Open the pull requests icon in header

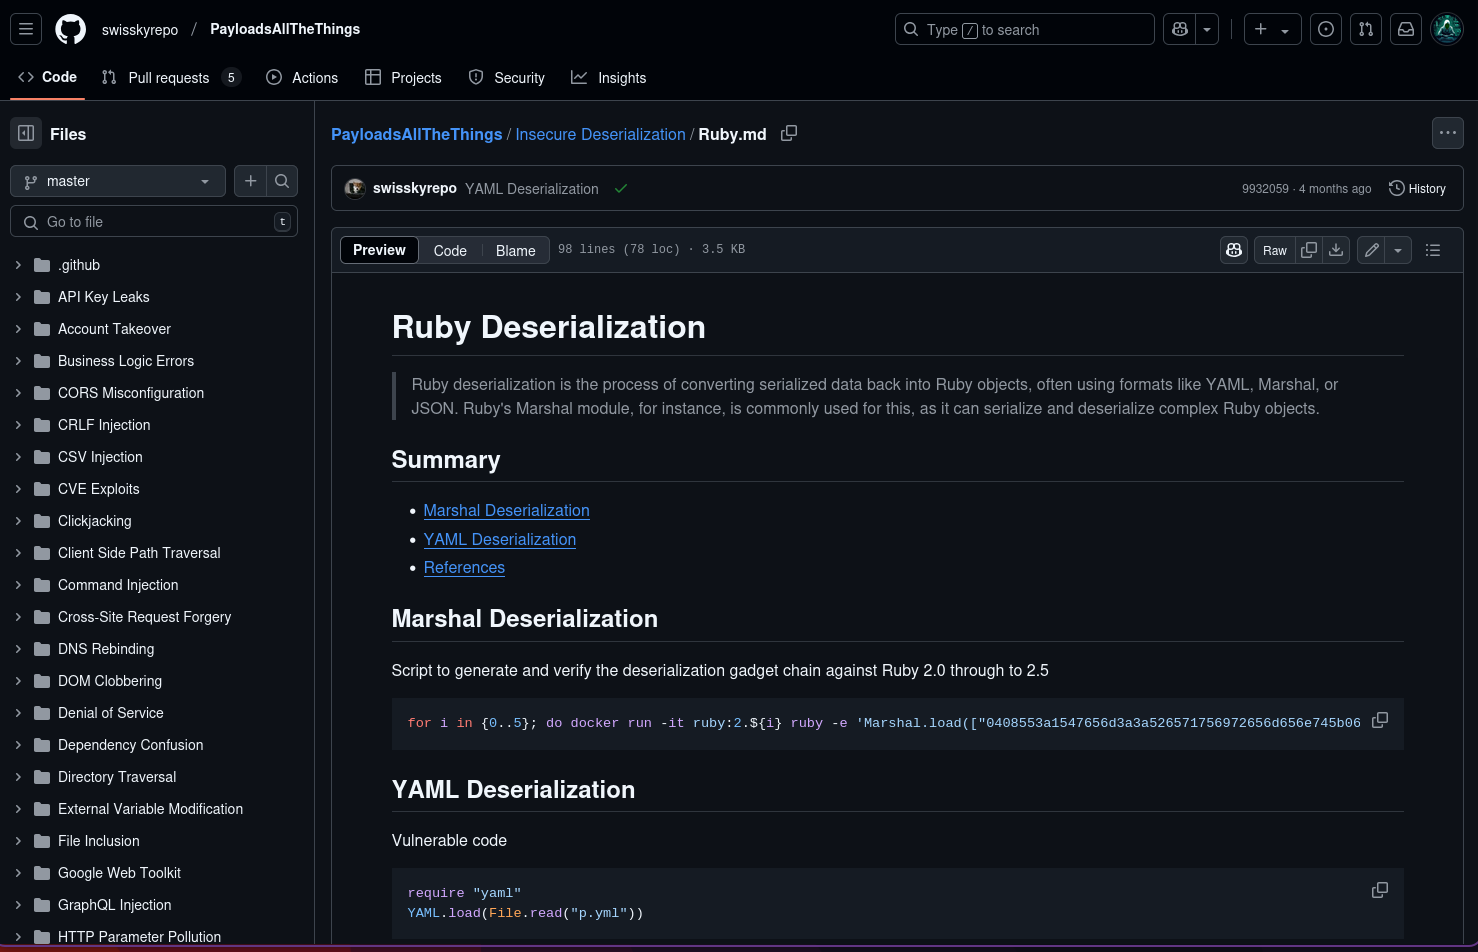[x=1366, y=29]
